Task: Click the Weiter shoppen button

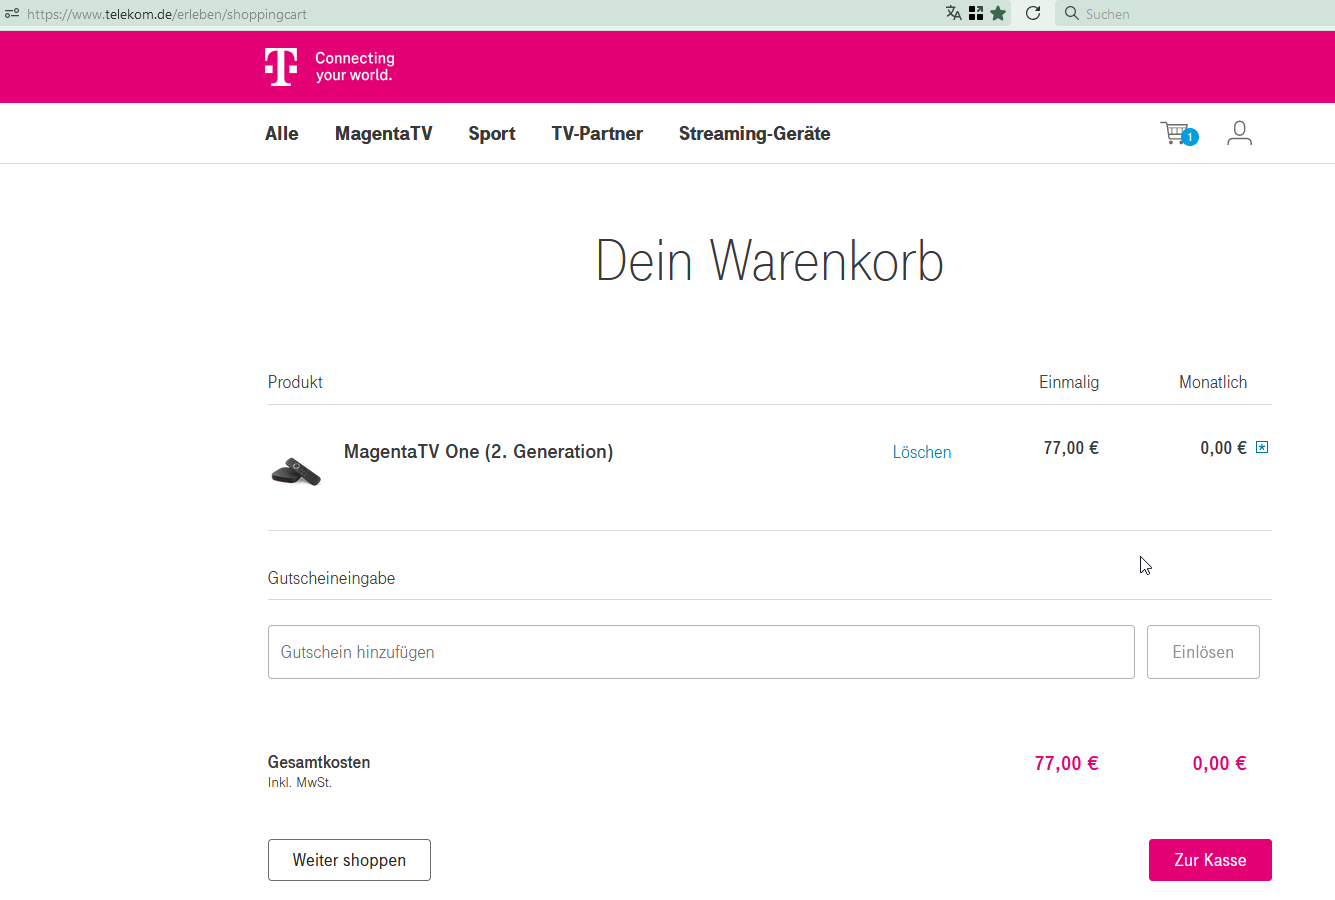Action: point(349,860)
